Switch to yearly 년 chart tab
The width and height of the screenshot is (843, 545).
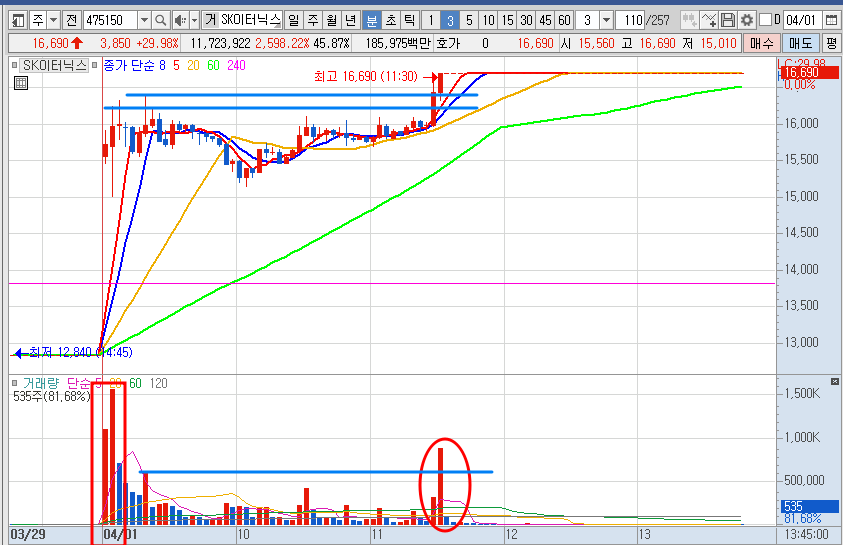351,20
